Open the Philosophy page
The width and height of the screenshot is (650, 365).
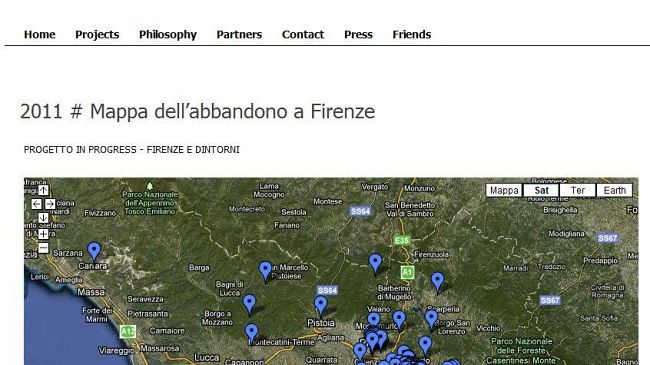pyautogui.click(x=168, y=34)
